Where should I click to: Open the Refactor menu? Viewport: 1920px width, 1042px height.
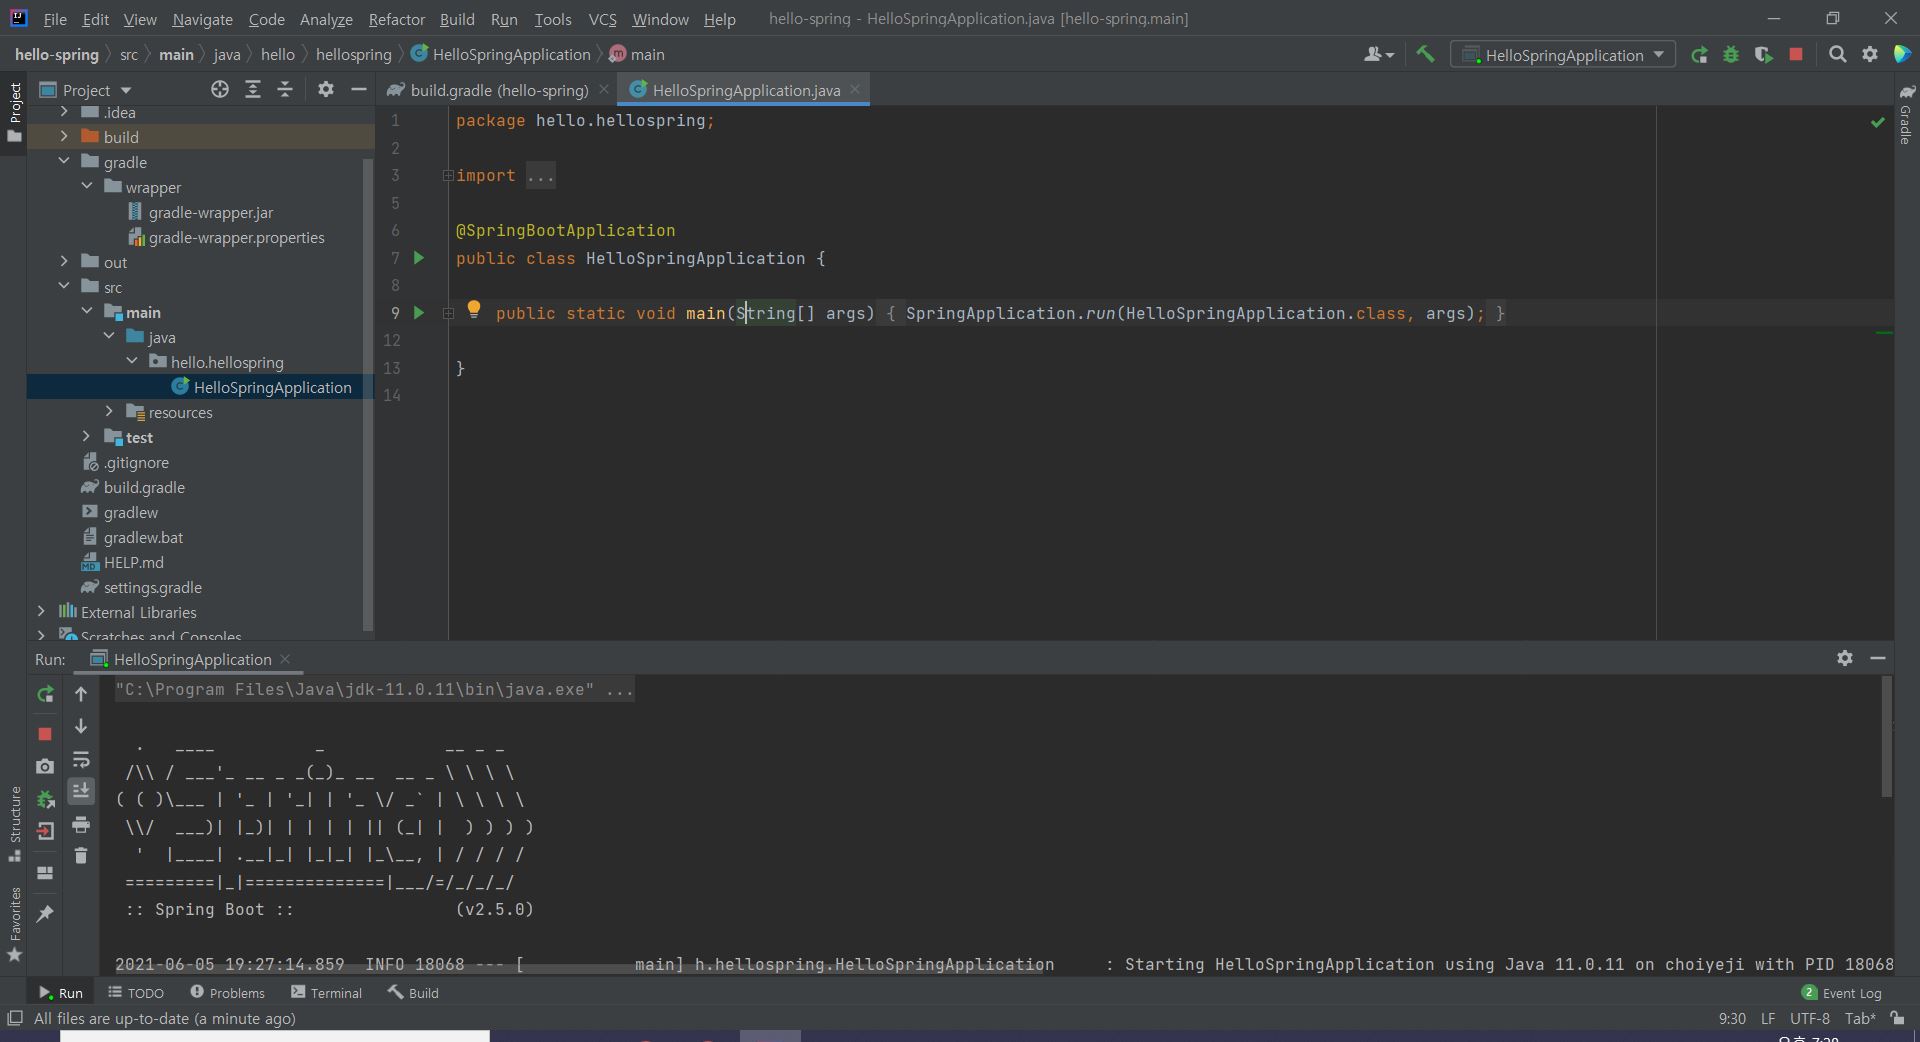396,19
